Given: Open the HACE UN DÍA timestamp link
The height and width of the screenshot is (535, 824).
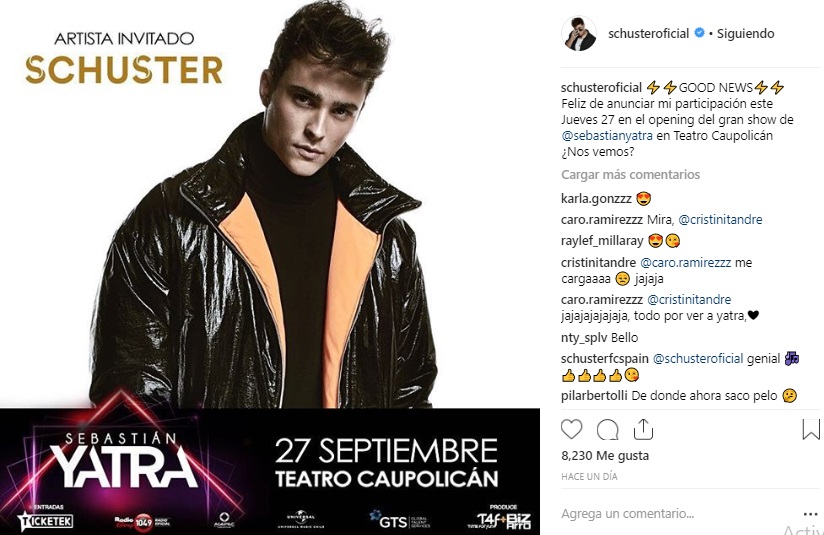Looking at the screenshot, I should [589, 477].
